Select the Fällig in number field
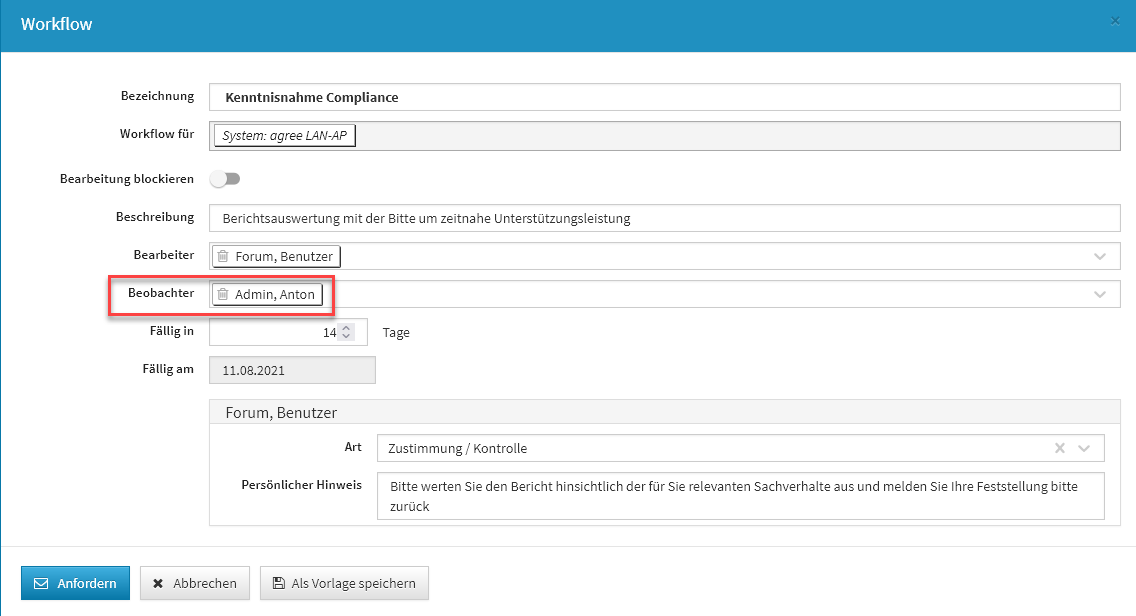The image size is (1136, 616). pos(275,333)
